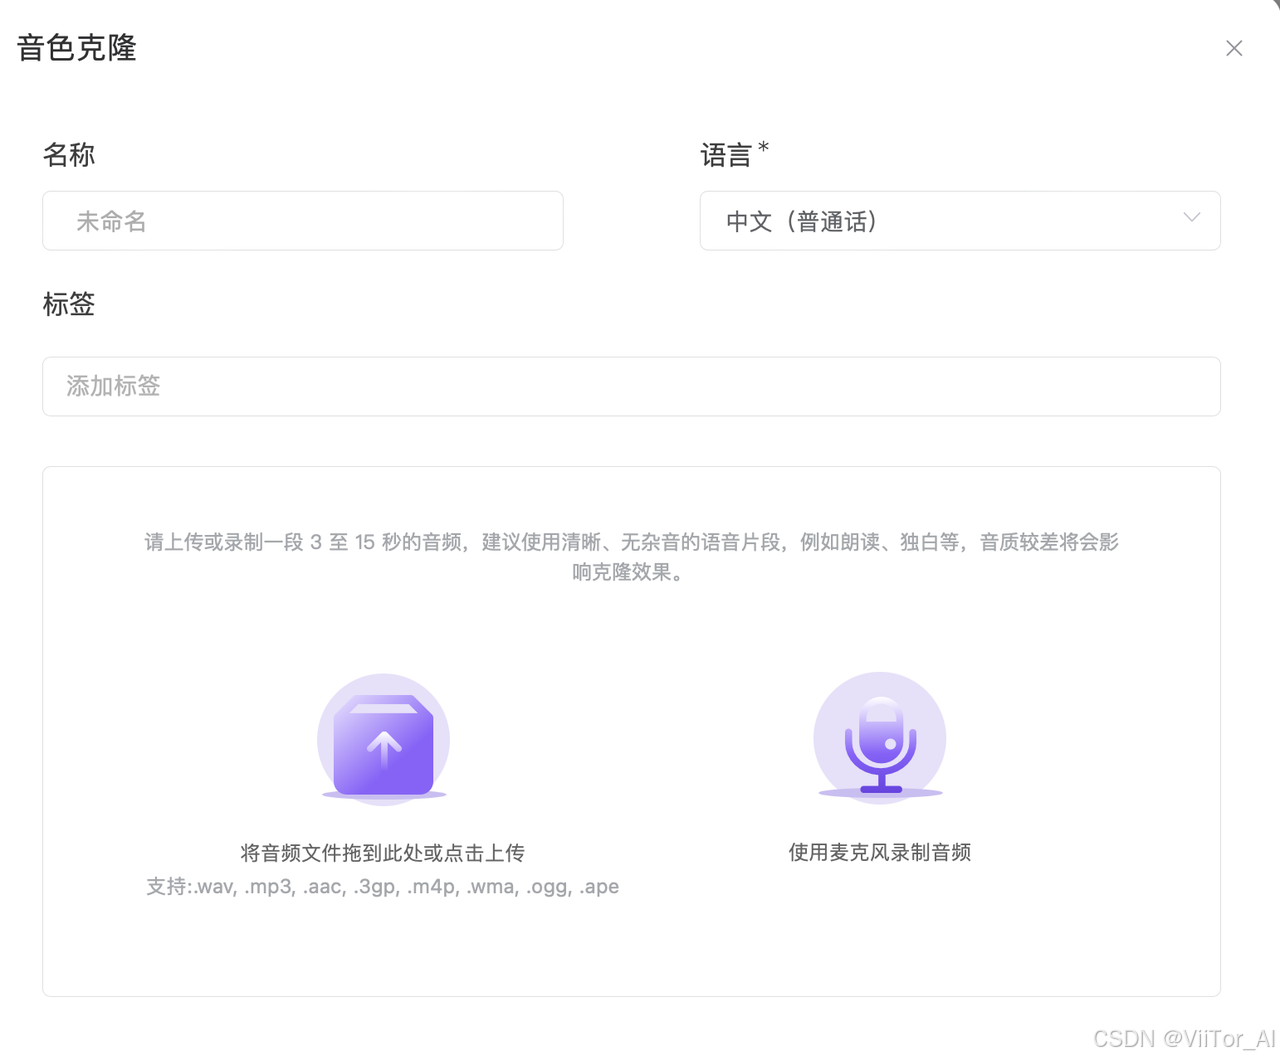Click the supported formats line starting with 支持:.wav
This screenshot has height=1060, width=1280.
coord(382,887)
